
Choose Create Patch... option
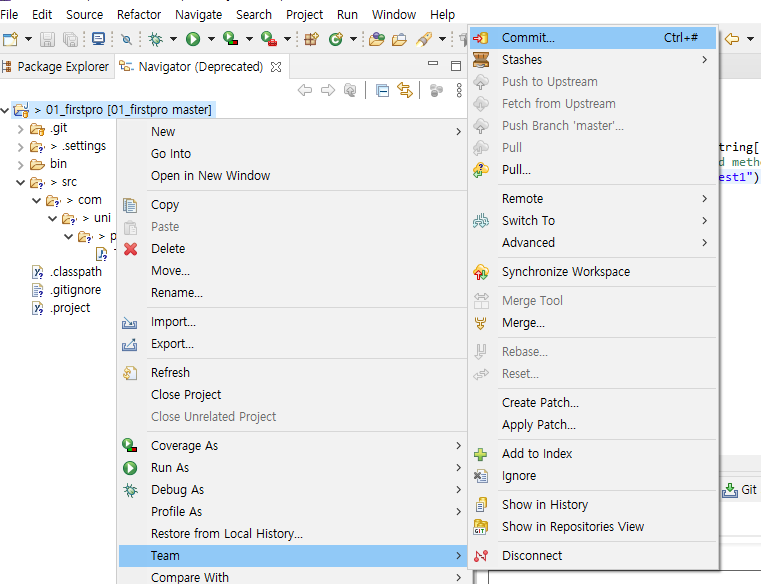tap(593, 403)
